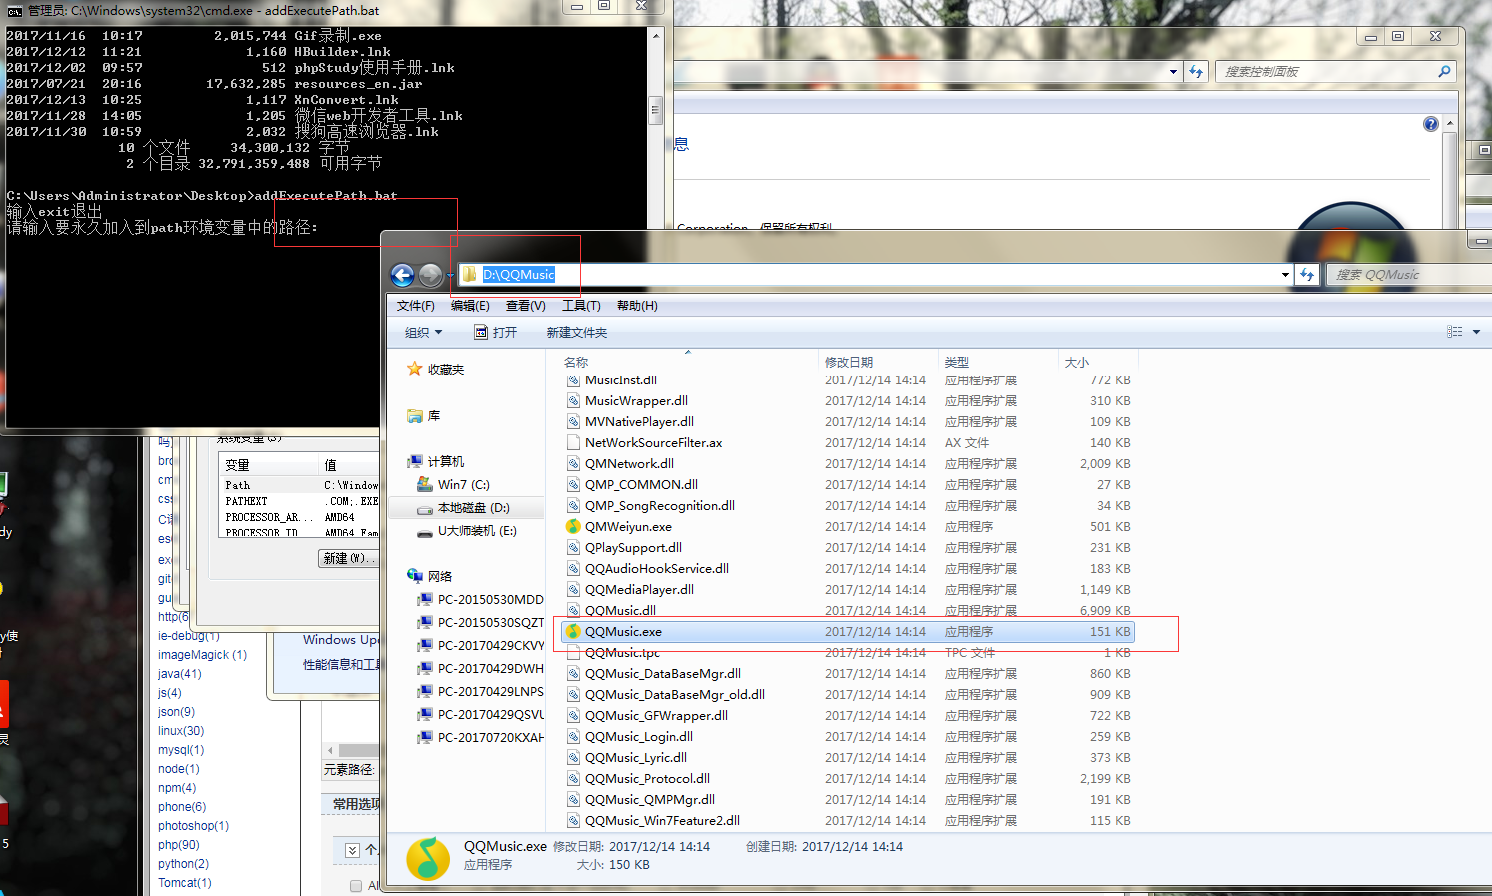Click the Forward arrow in Explorer window

pyautogui.click(x=430, y=275)
